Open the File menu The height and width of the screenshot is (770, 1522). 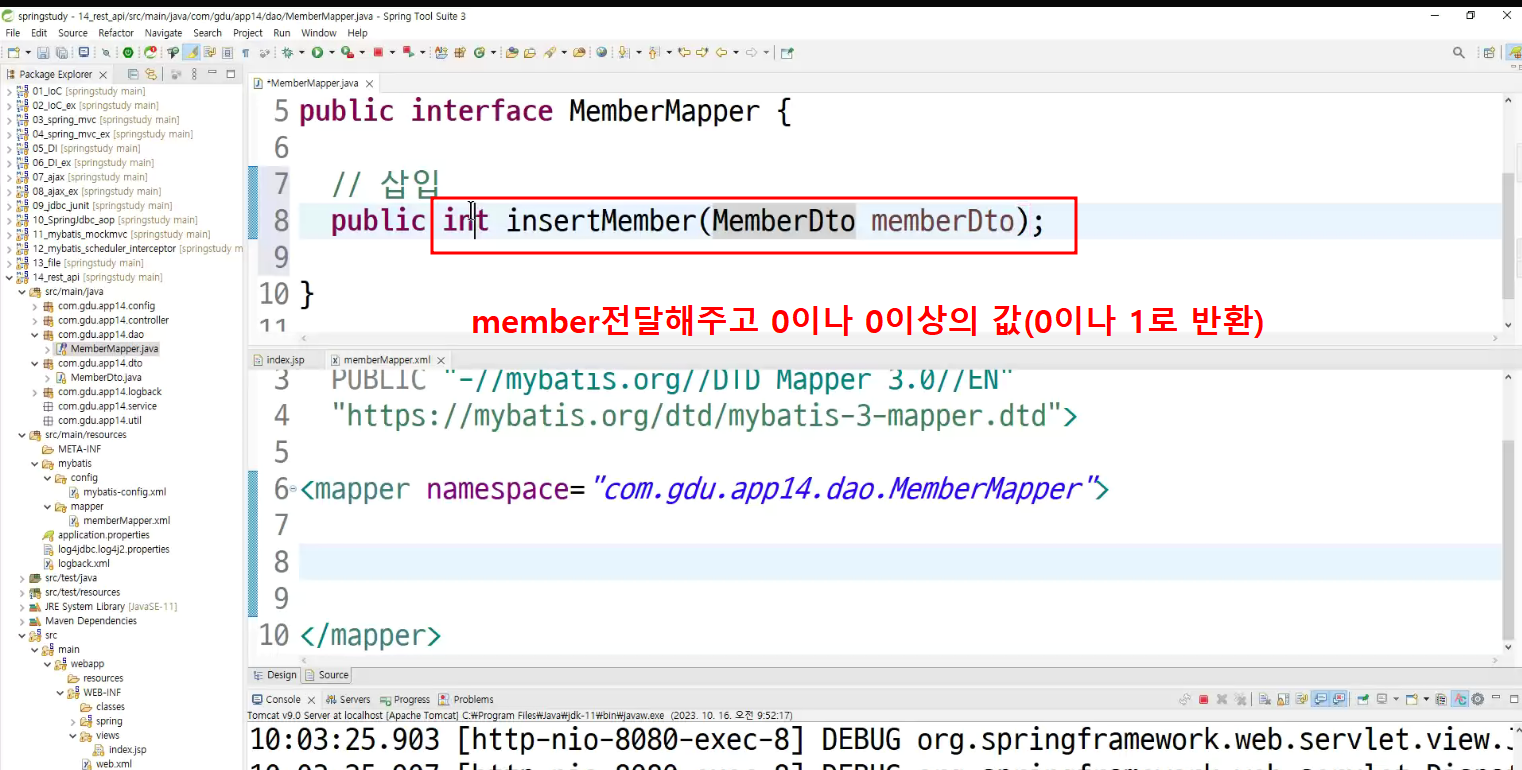tap(13, 33)
